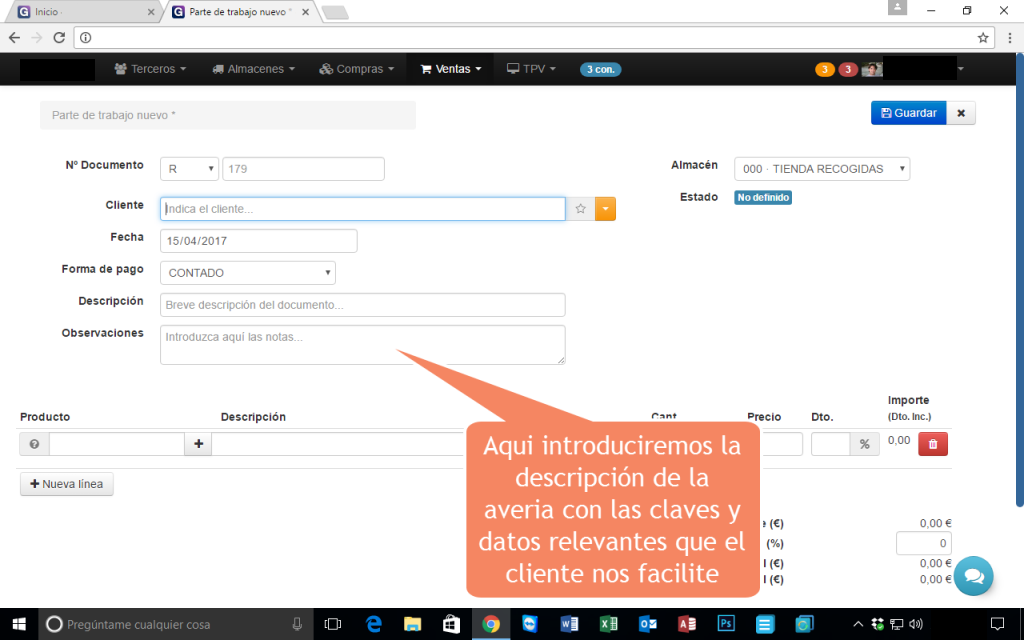This screenshot has height=640, width=1024.
Task: Click the orange notification badge showing 3
Action: (824, 69)
